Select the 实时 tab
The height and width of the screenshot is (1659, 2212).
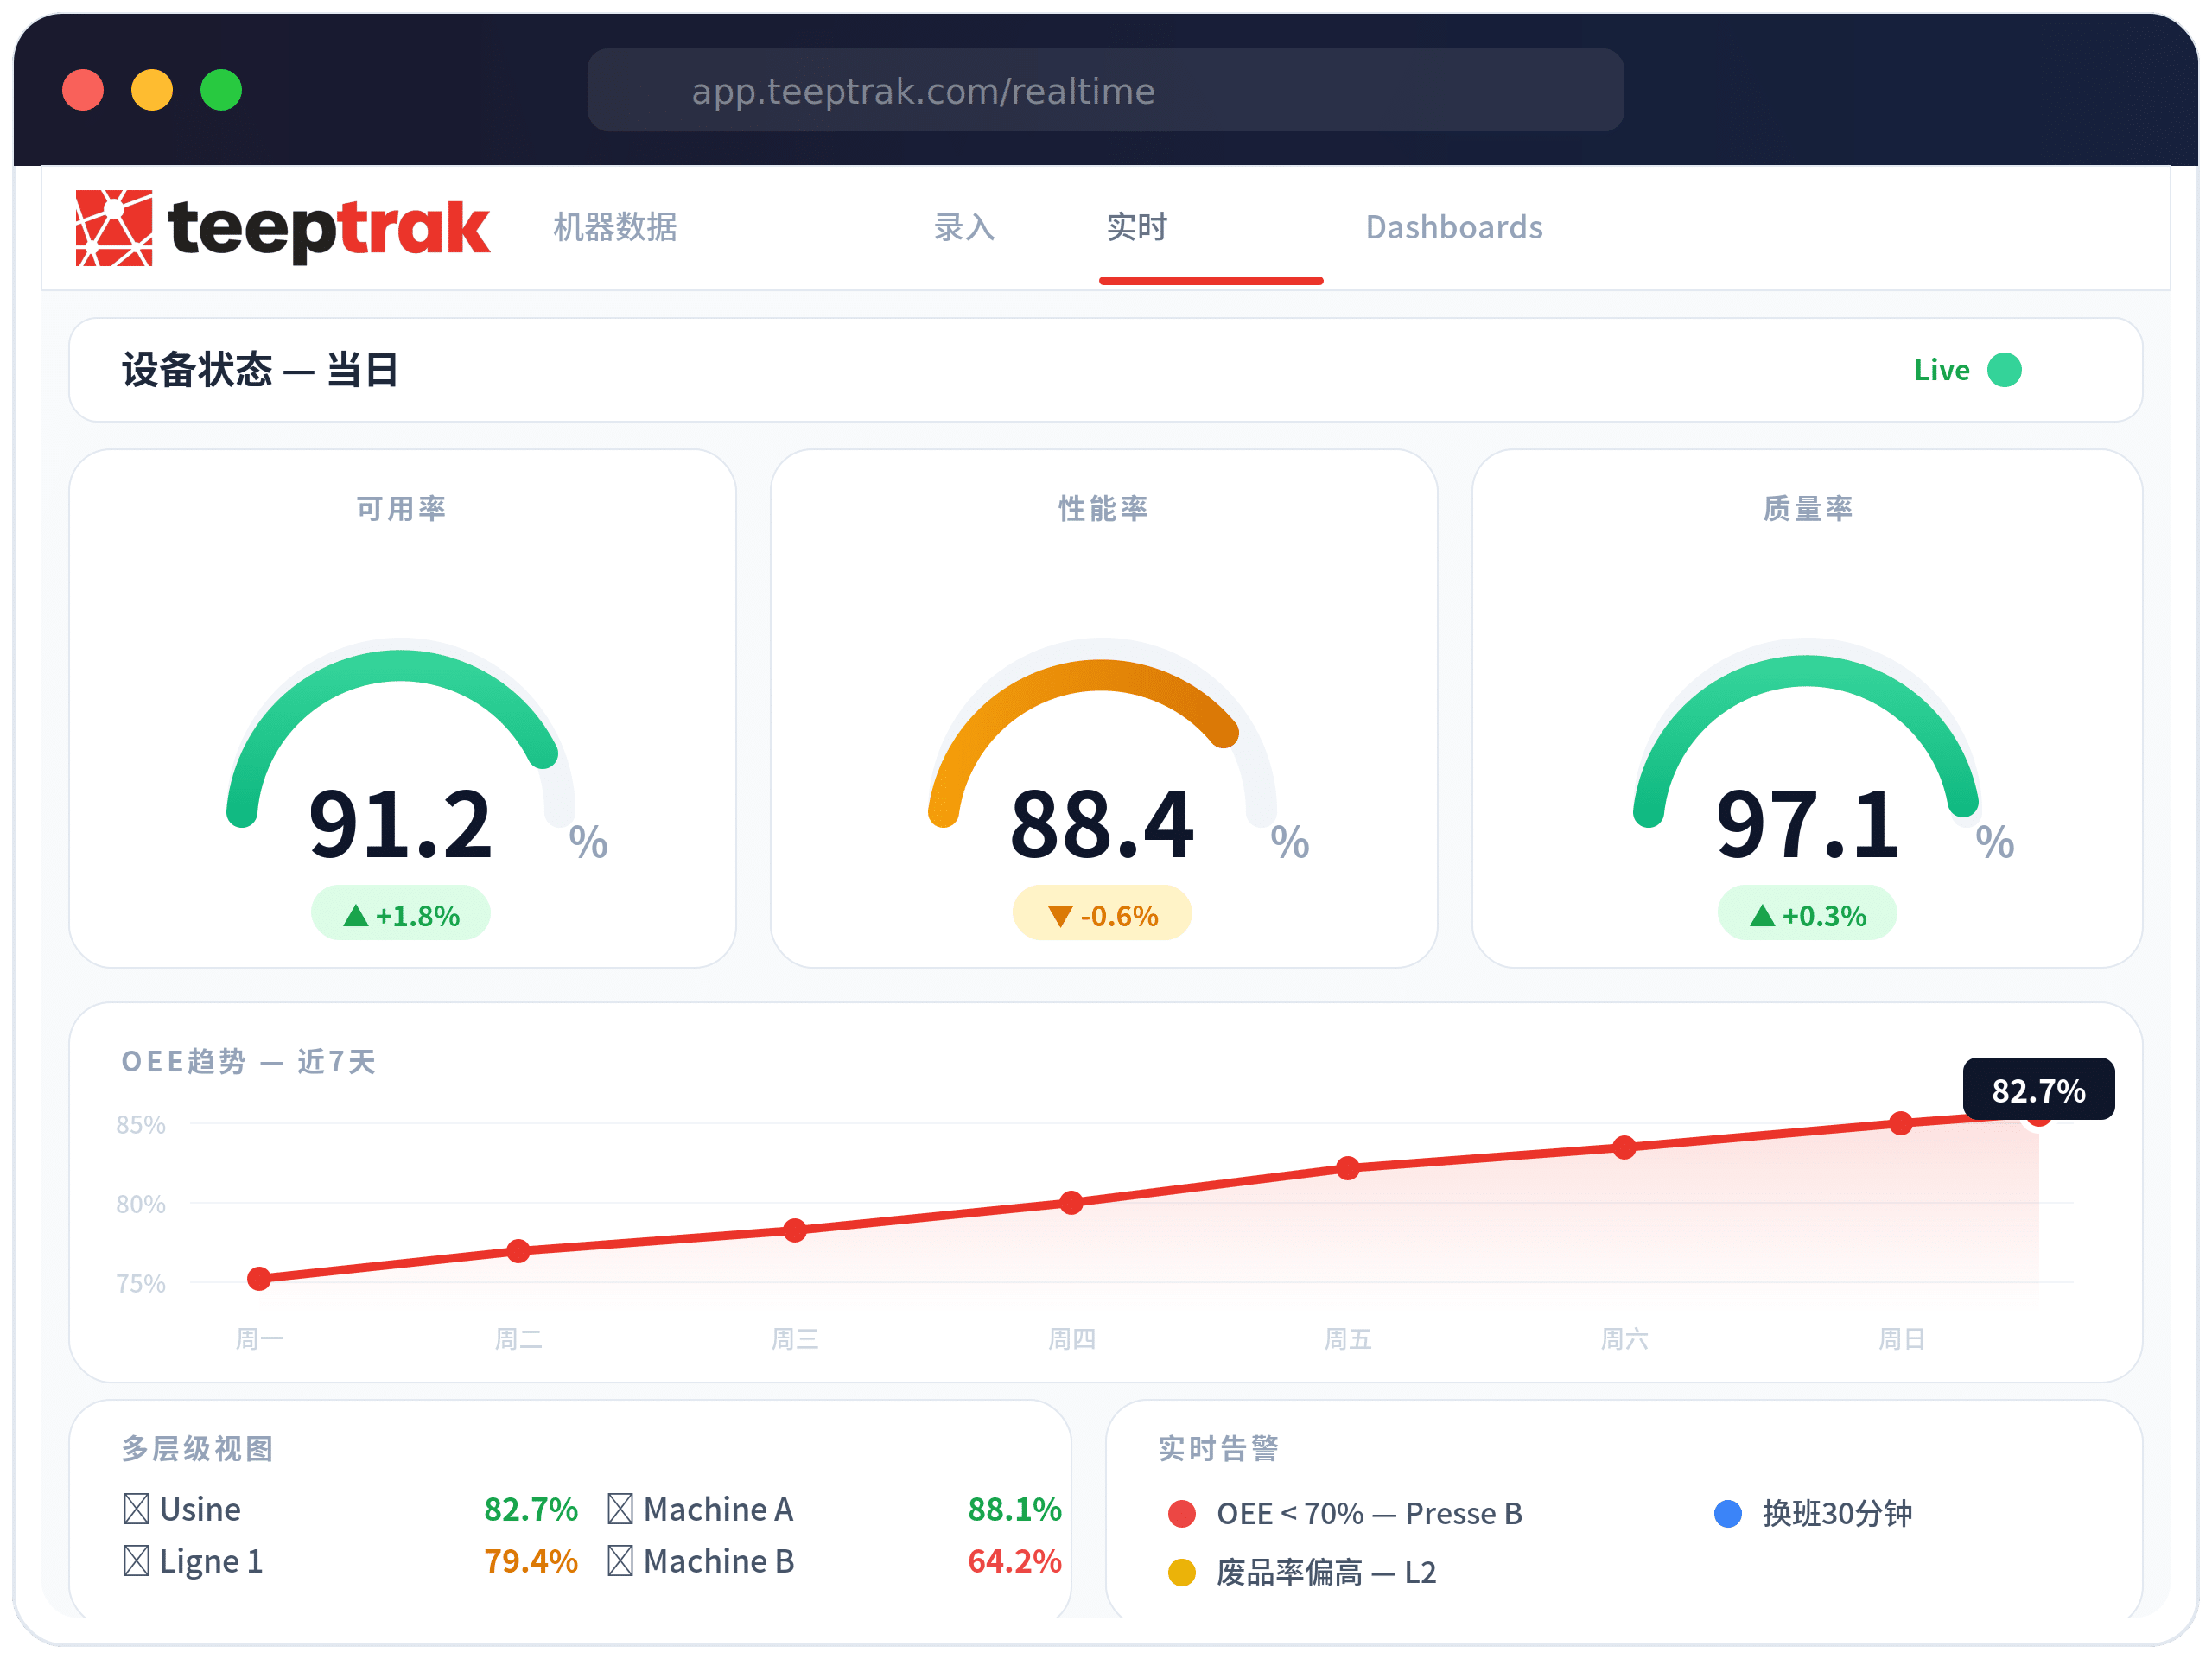pyautogui.click(x=1137, y=227)
